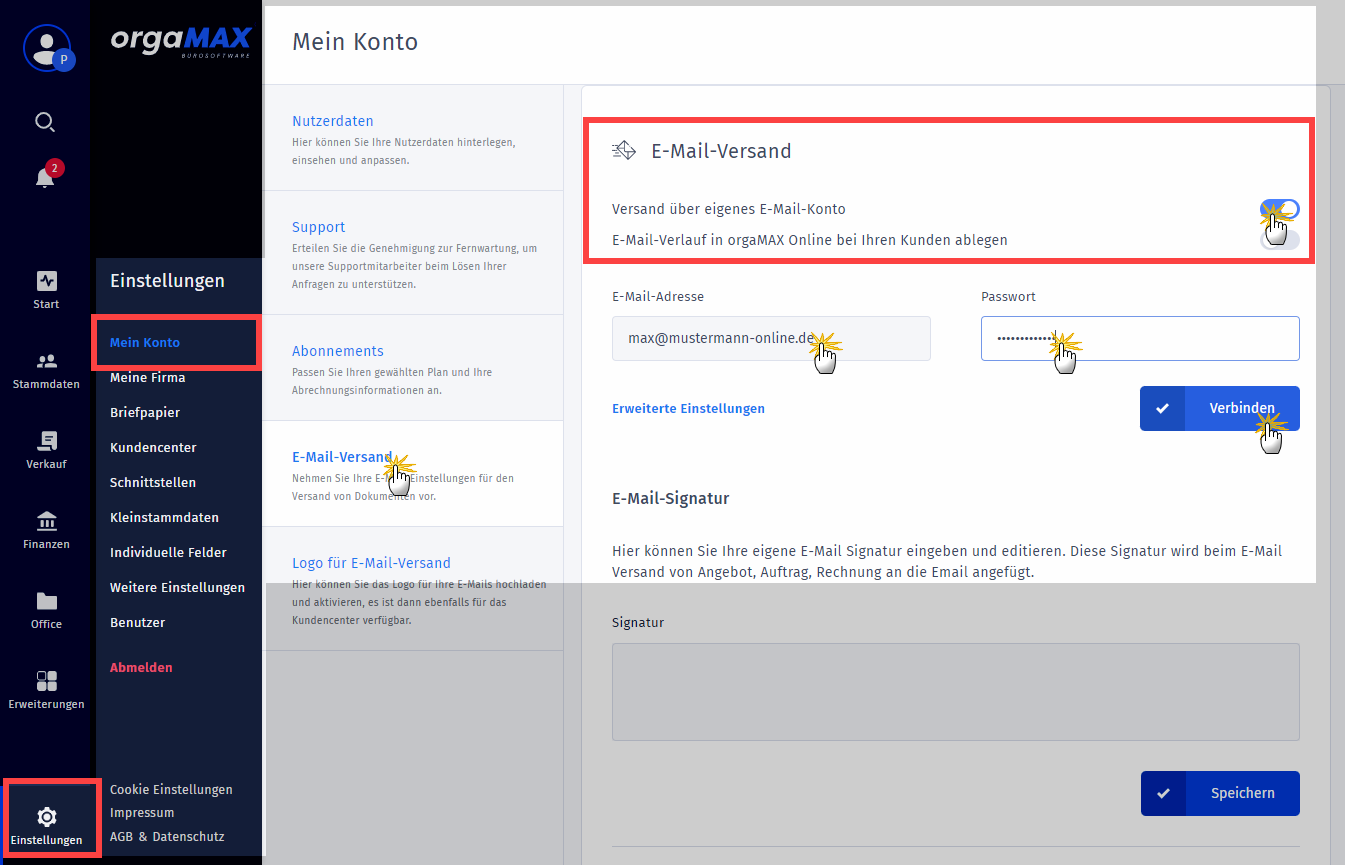Click the Passwort input field
Viewport: 1345px width, 865px height.
click(1140, 338)
